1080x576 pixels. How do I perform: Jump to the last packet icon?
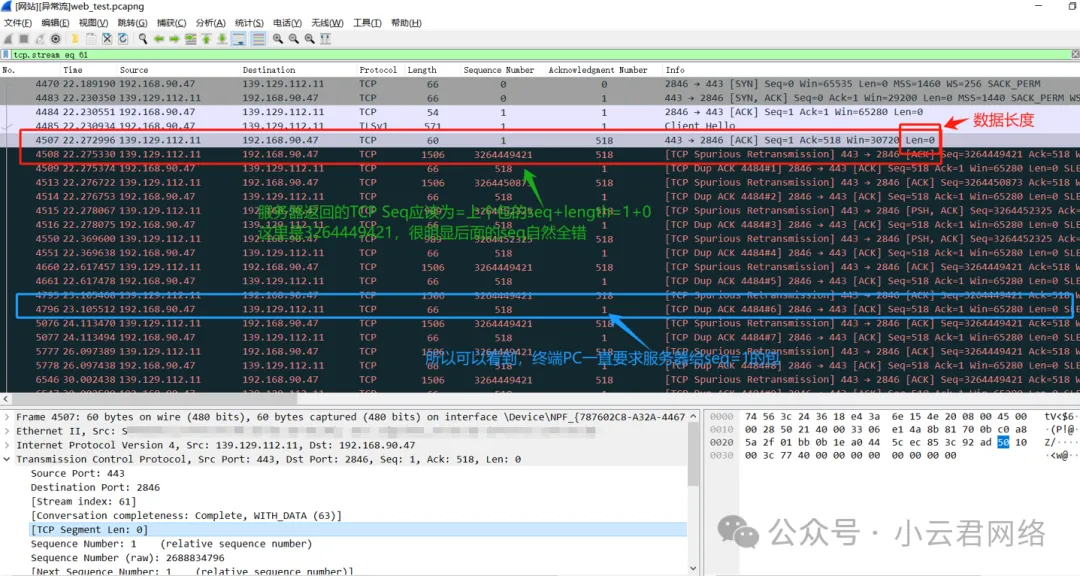click(223, 39)
